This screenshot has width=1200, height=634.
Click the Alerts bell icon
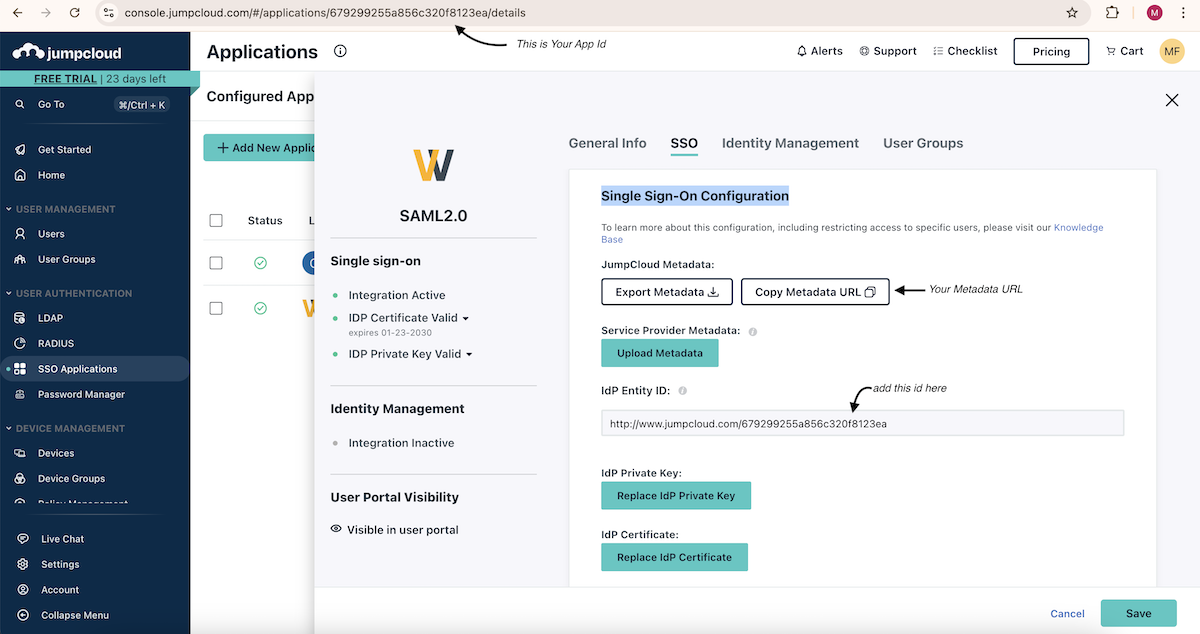802,51
